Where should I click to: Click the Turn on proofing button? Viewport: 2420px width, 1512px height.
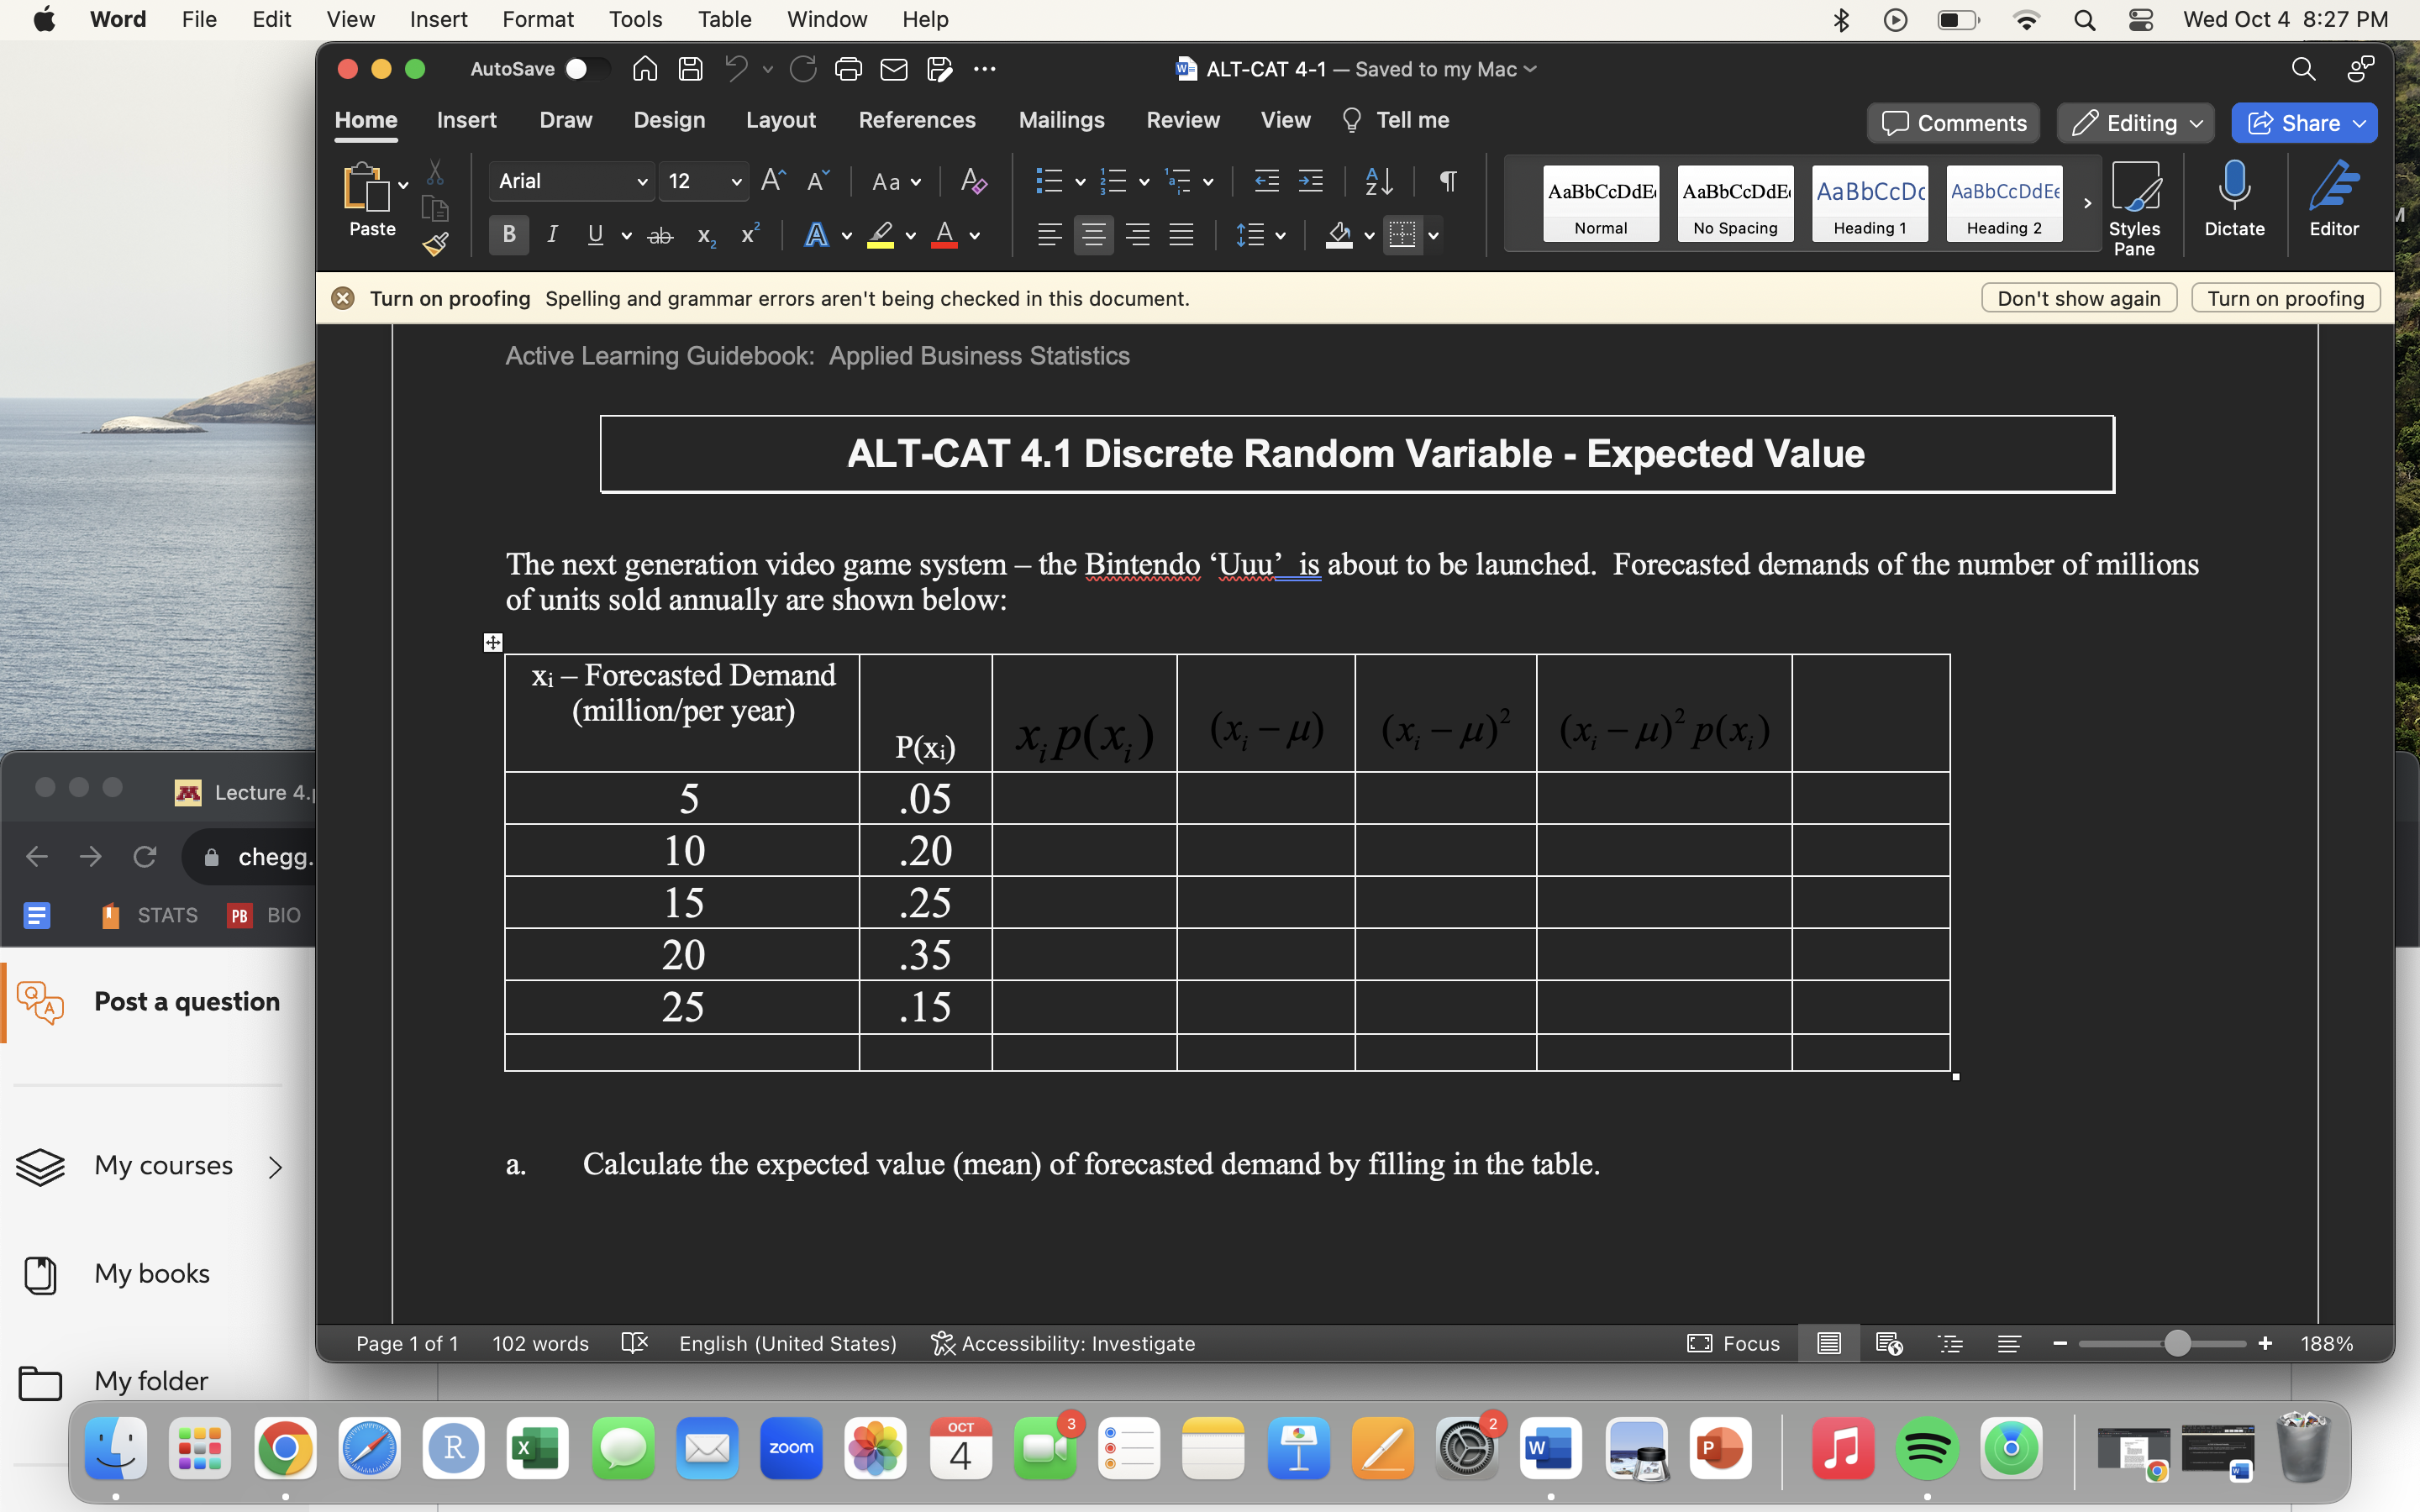(2285, 298)
